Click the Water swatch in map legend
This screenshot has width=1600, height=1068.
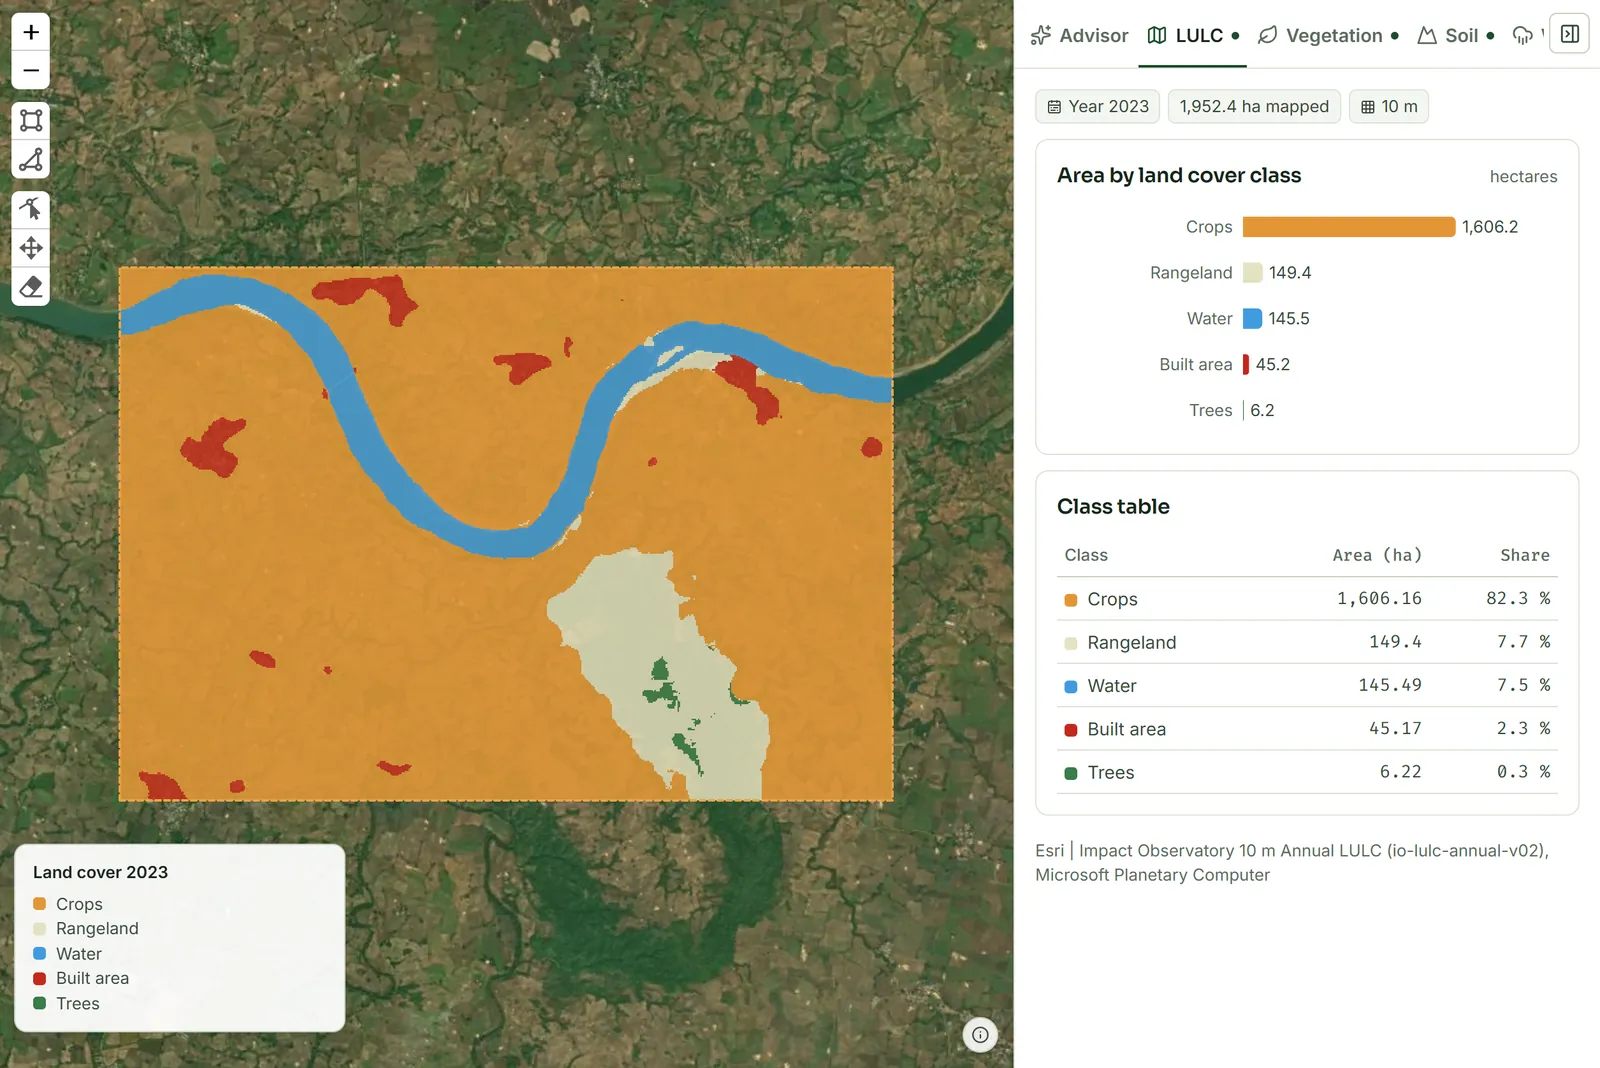click(x=40, y=954)
